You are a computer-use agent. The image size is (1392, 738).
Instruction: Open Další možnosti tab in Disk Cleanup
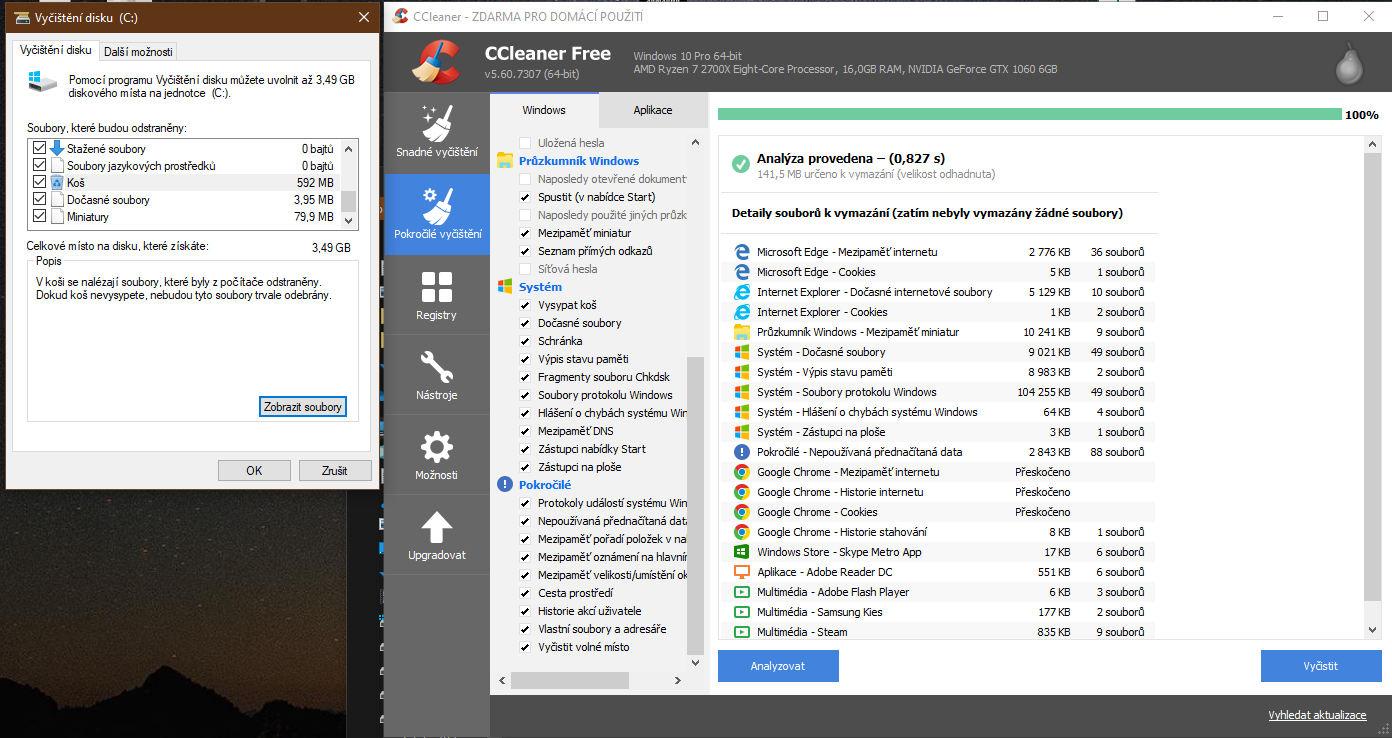click(138, 51)
